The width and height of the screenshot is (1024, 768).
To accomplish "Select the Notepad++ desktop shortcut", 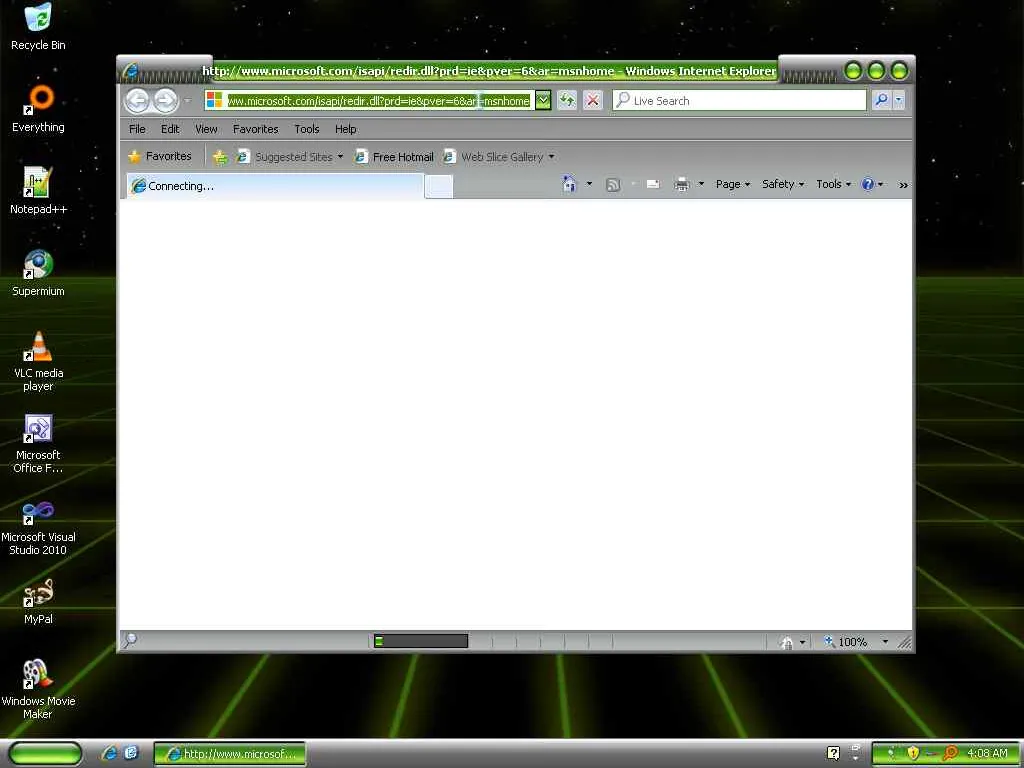I will (x=38, y=191).
